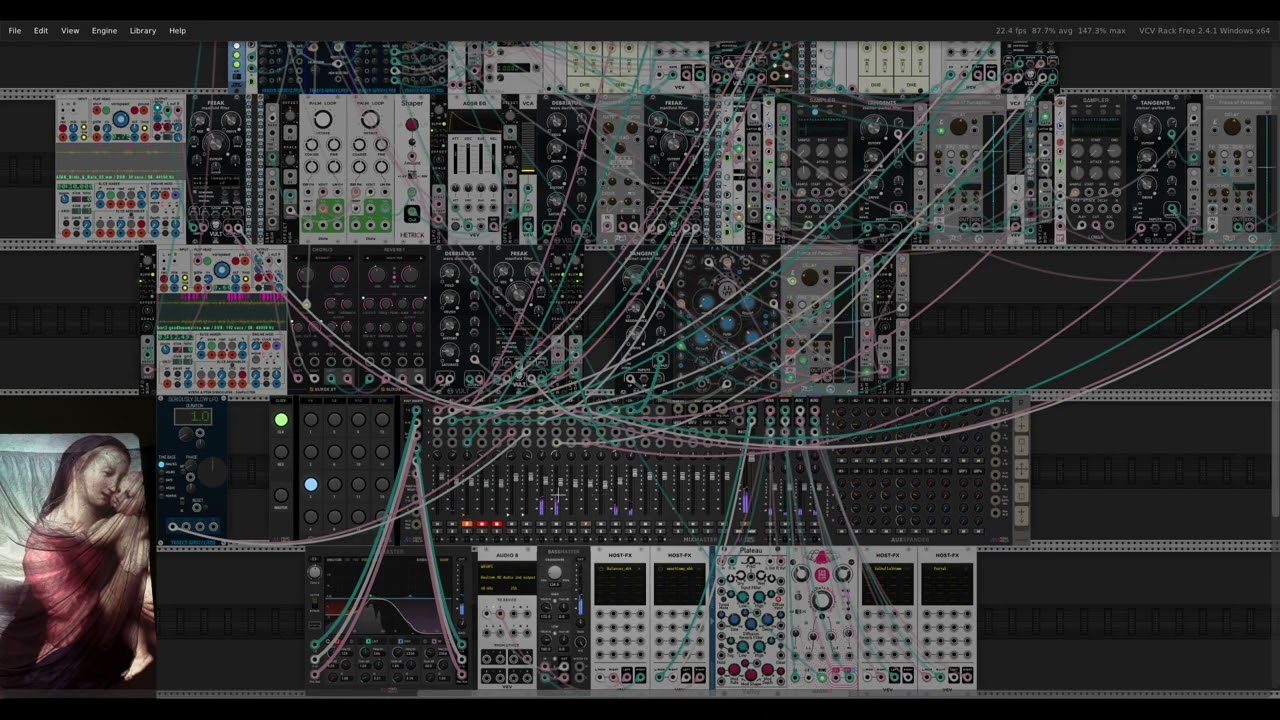
Task: Click the Madonna painting thumbnail
Action: (77, 562)
